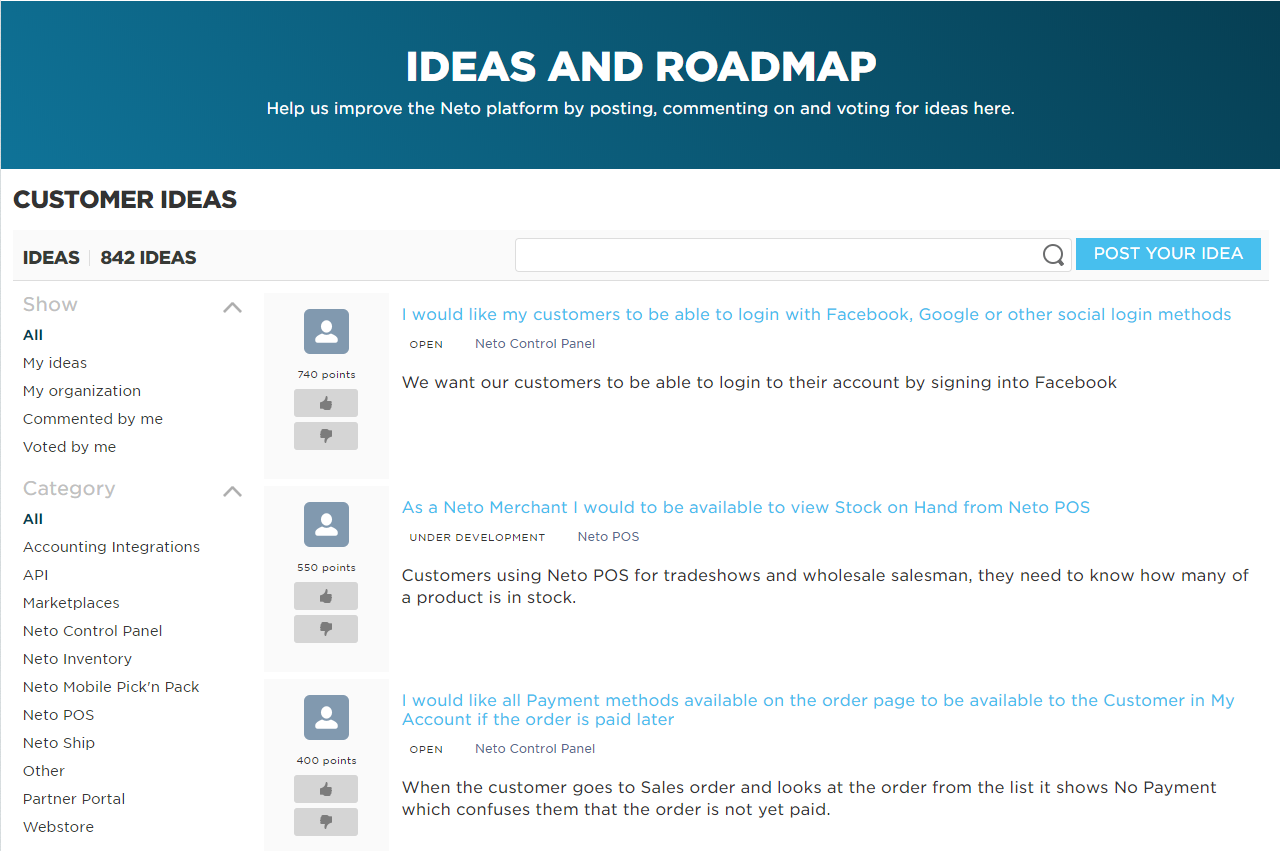Image resolution: width=1280 pixels, height=851 pixels.
Task: Select Neto Control Panel category in sidebar
Action: point(93,631)
